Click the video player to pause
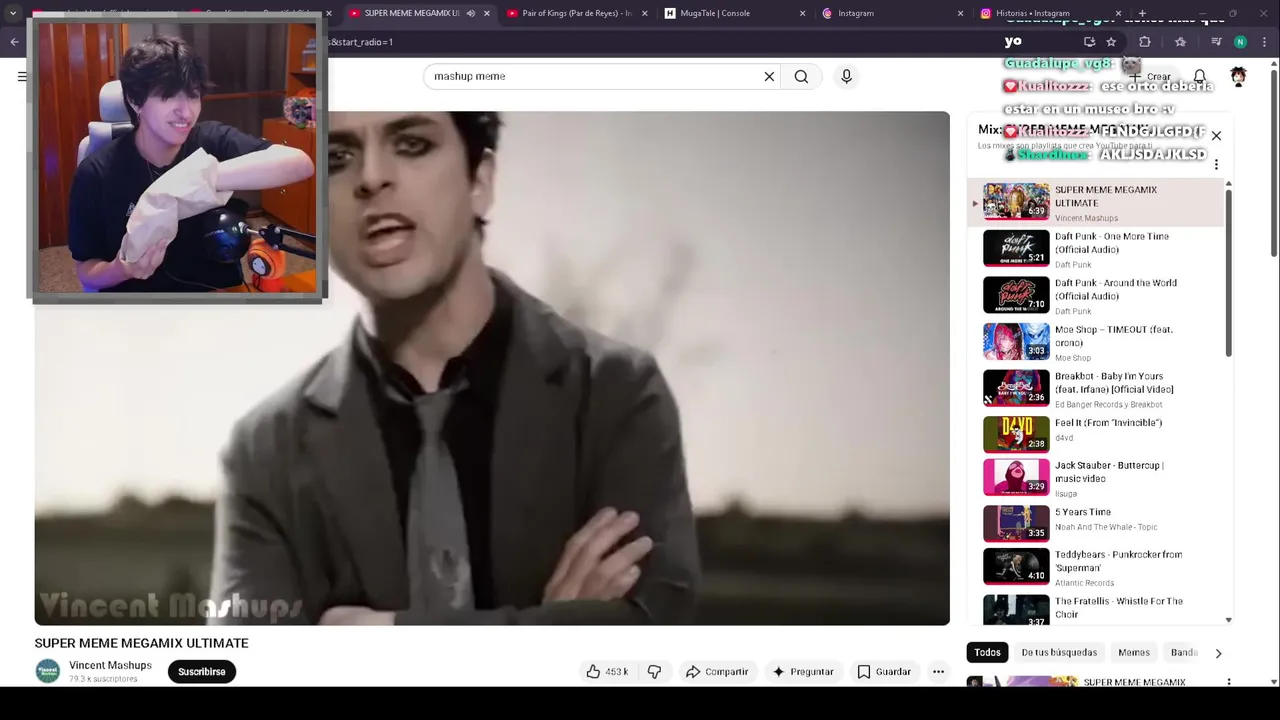Screen dimensions: 1280x720 [x=492, y=368]
